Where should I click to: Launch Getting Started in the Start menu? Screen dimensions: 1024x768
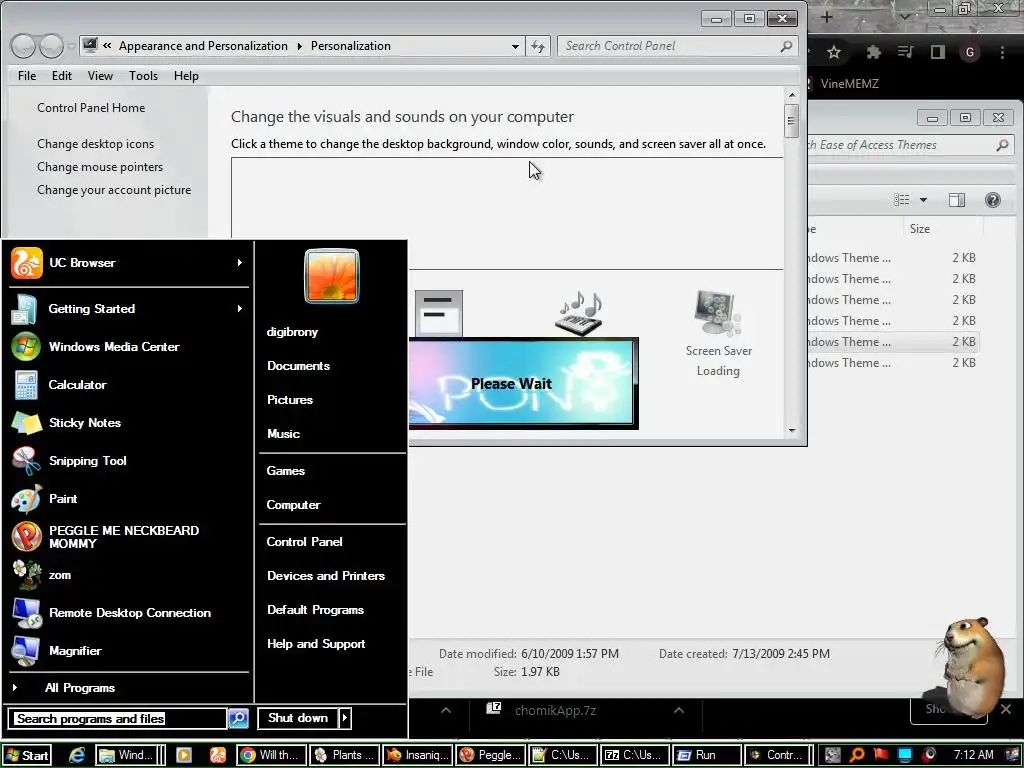coord(129,309)
